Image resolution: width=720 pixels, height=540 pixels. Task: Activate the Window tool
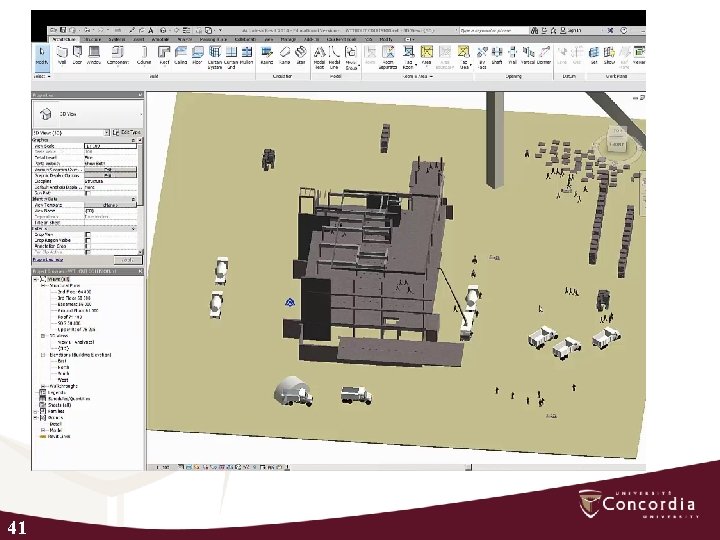[94, 56]
